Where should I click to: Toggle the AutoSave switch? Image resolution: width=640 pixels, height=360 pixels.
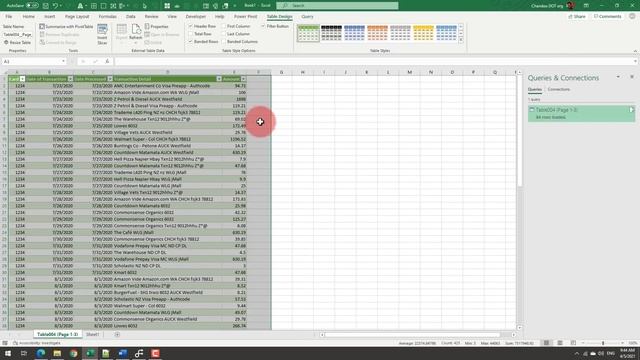point(32,6)
